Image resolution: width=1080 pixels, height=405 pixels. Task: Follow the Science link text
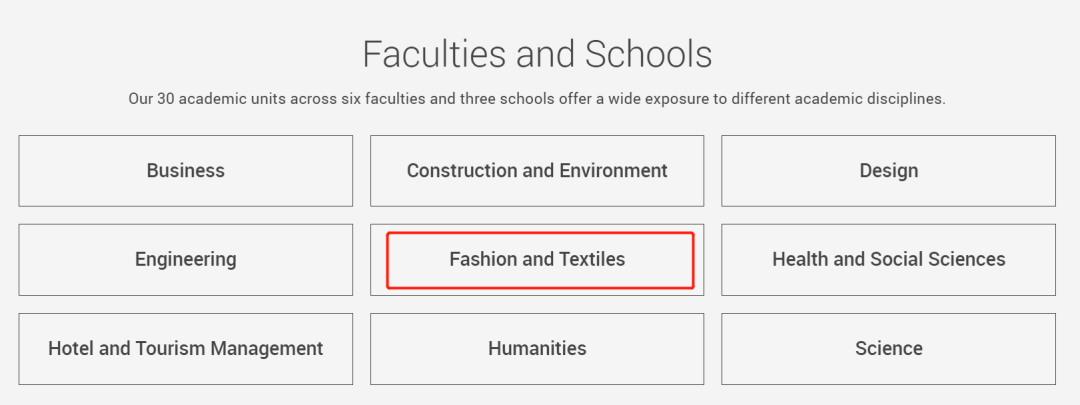(888, 349)
